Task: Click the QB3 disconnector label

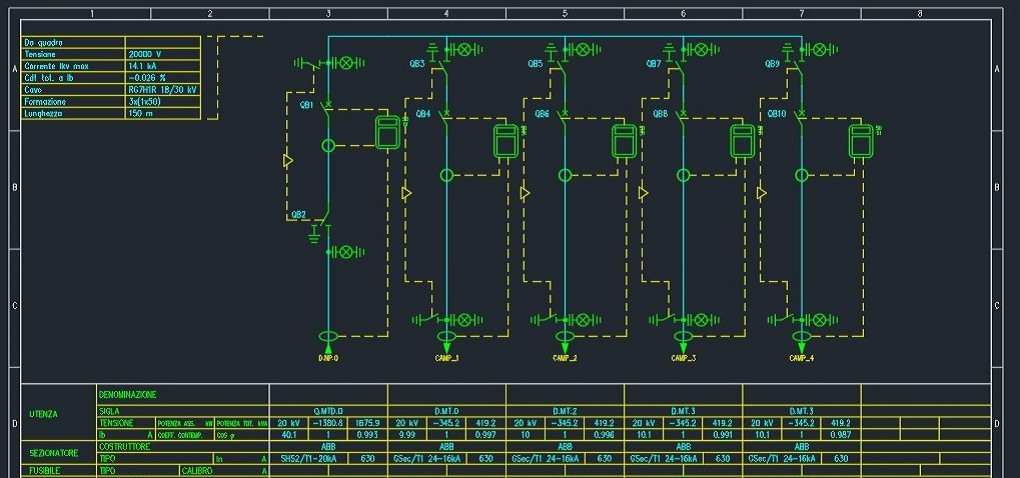Action: pyautogui.click(x=417, y=64)
